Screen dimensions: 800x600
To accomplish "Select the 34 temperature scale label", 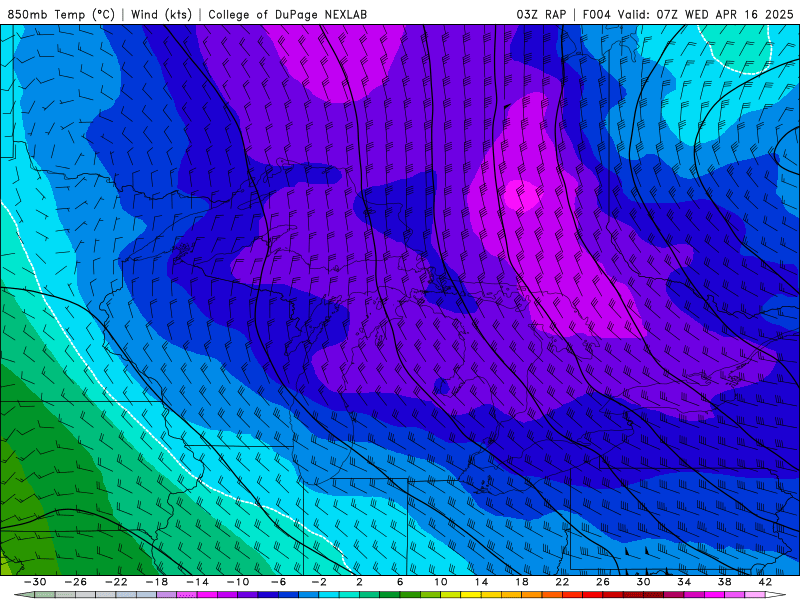I will 684,582.
